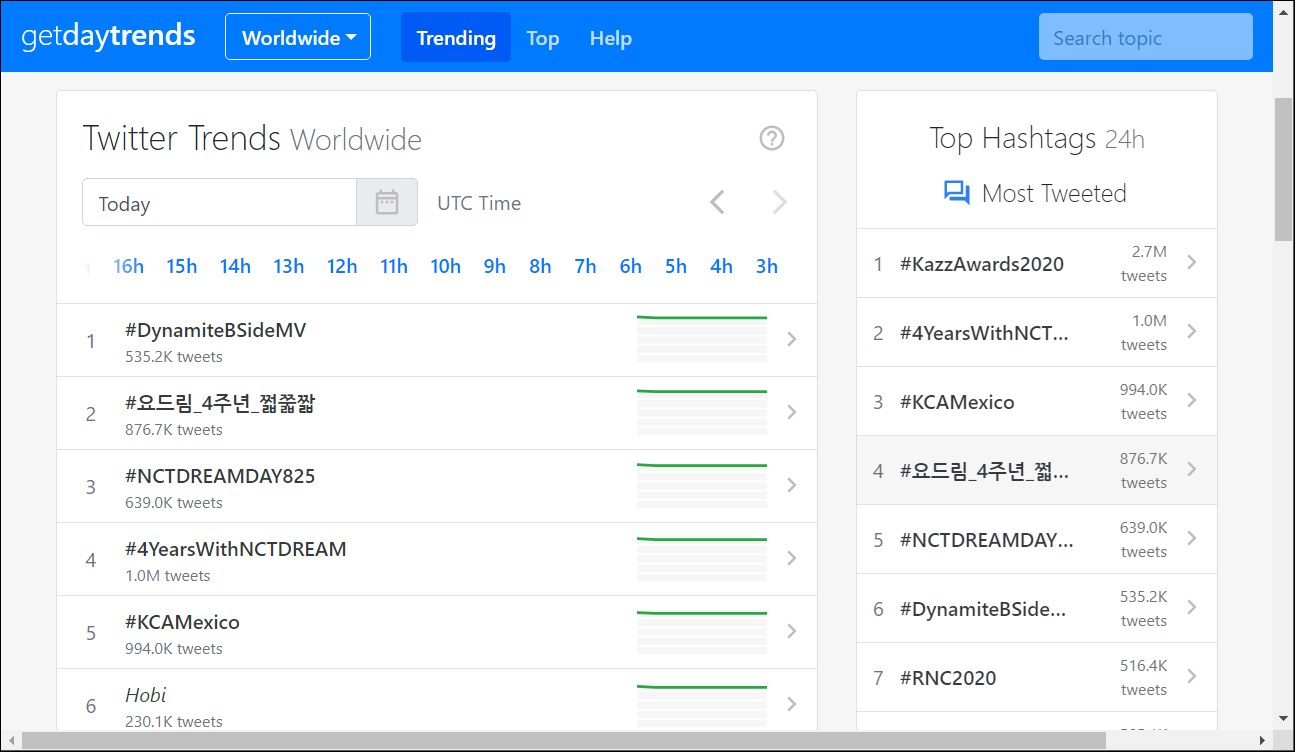Switch to the Top tab
The width and height of the screenshot is (1295, 752).
[x=543, y=38]
